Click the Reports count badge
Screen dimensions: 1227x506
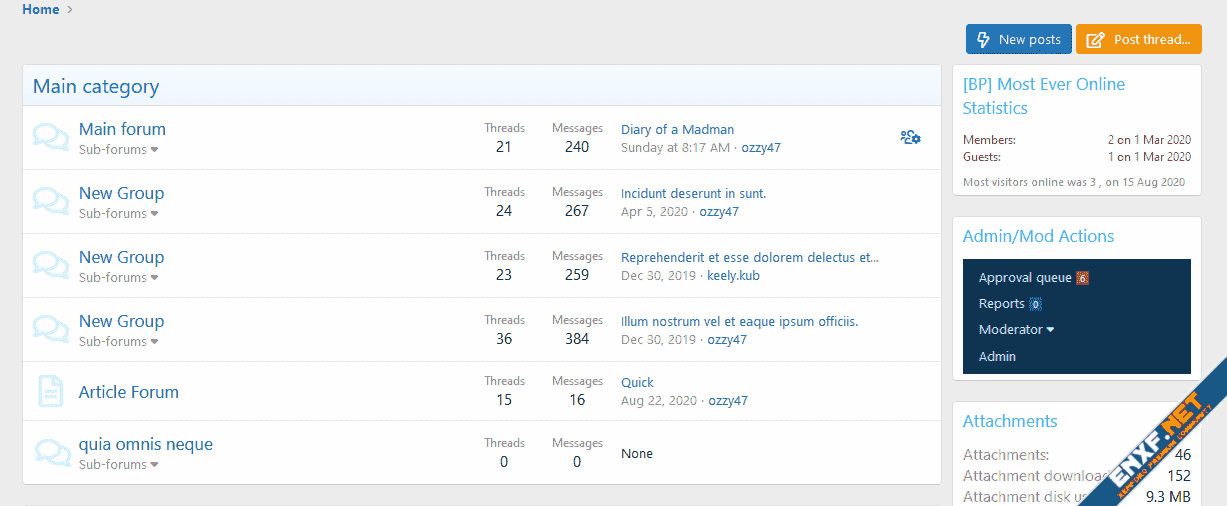1036,304
